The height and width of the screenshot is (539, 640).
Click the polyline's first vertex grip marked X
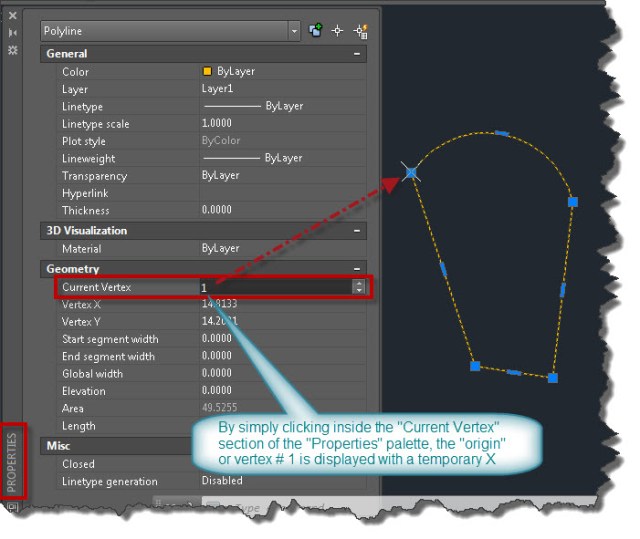coord(411,173)
